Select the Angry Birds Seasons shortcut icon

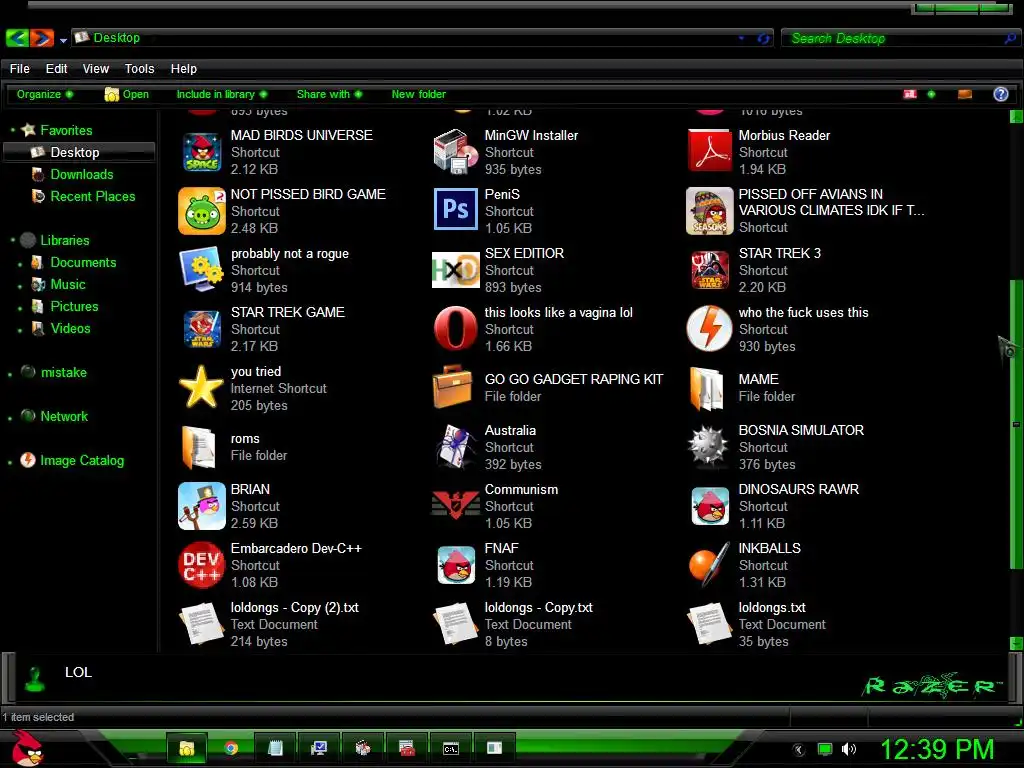click(x=710, y=211)
